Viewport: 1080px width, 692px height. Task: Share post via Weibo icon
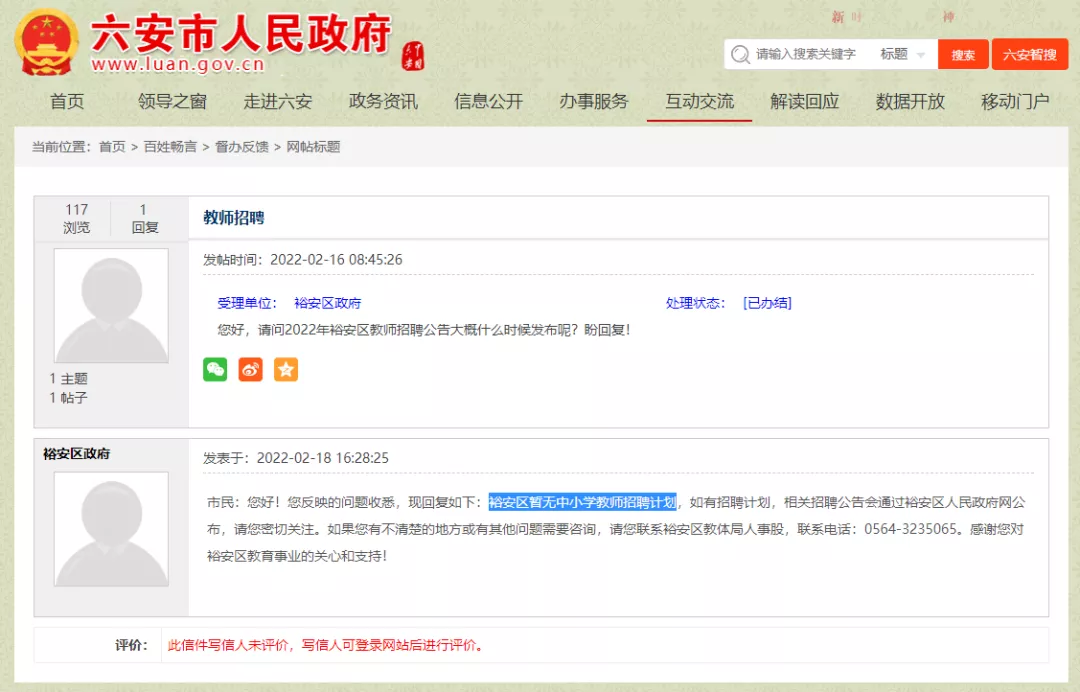pos(250,369)
